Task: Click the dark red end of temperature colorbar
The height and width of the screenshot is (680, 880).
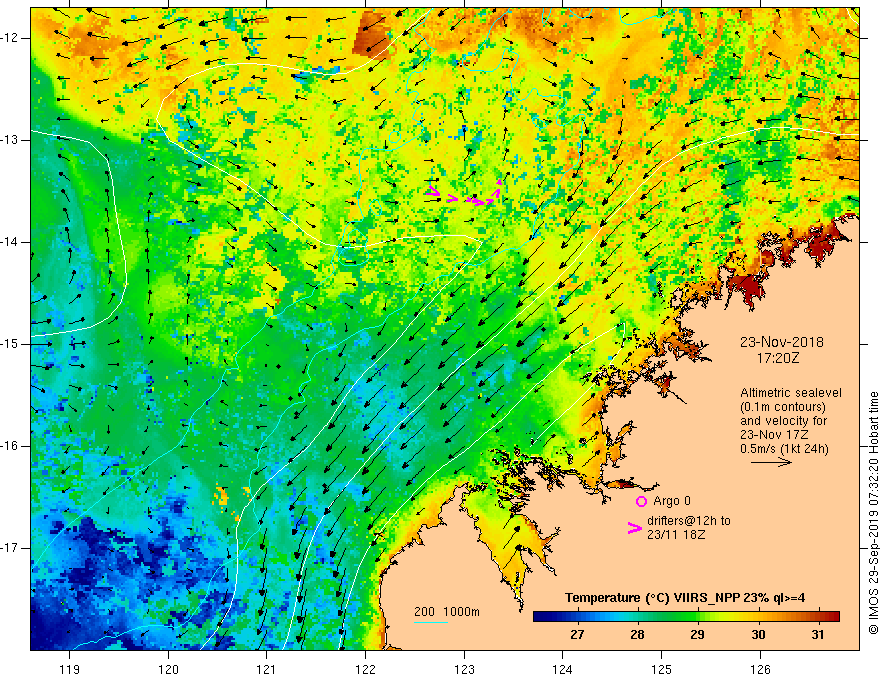Action: pyautogui.click(x=833, y=617)
